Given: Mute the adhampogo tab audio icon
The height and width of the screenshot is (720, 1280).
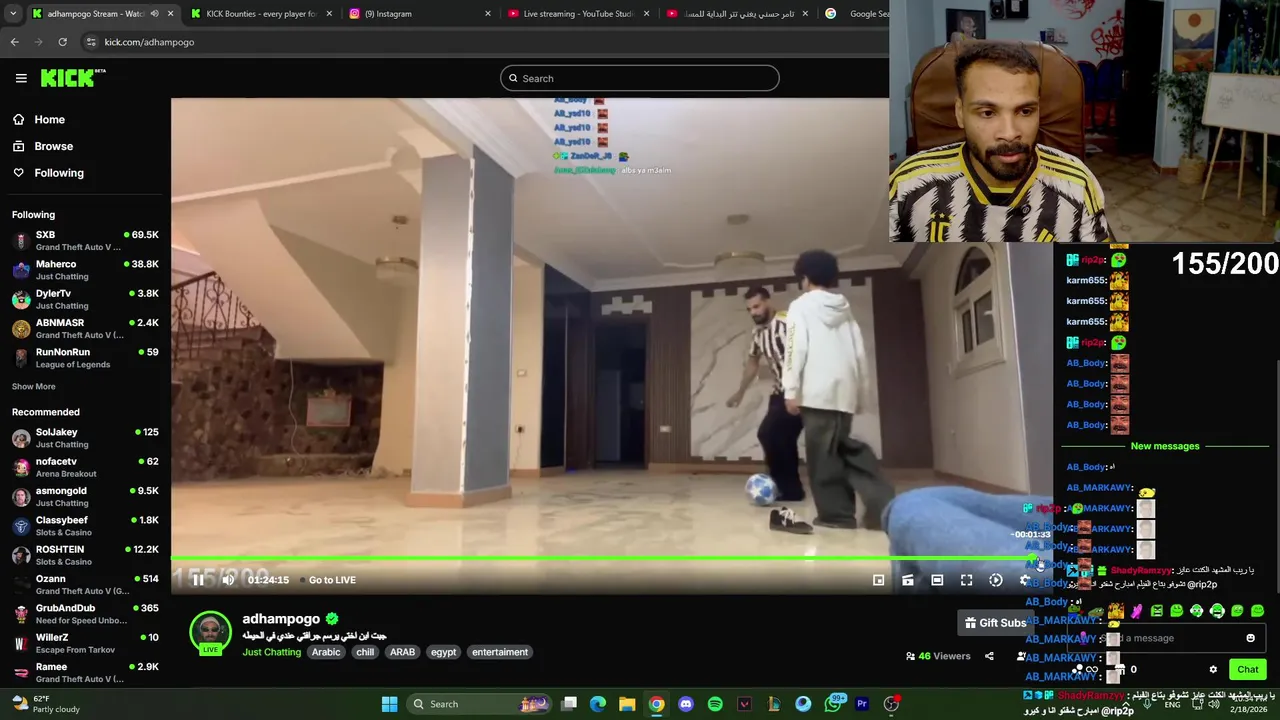Looking at the screenshot, I should click(154, 14).
